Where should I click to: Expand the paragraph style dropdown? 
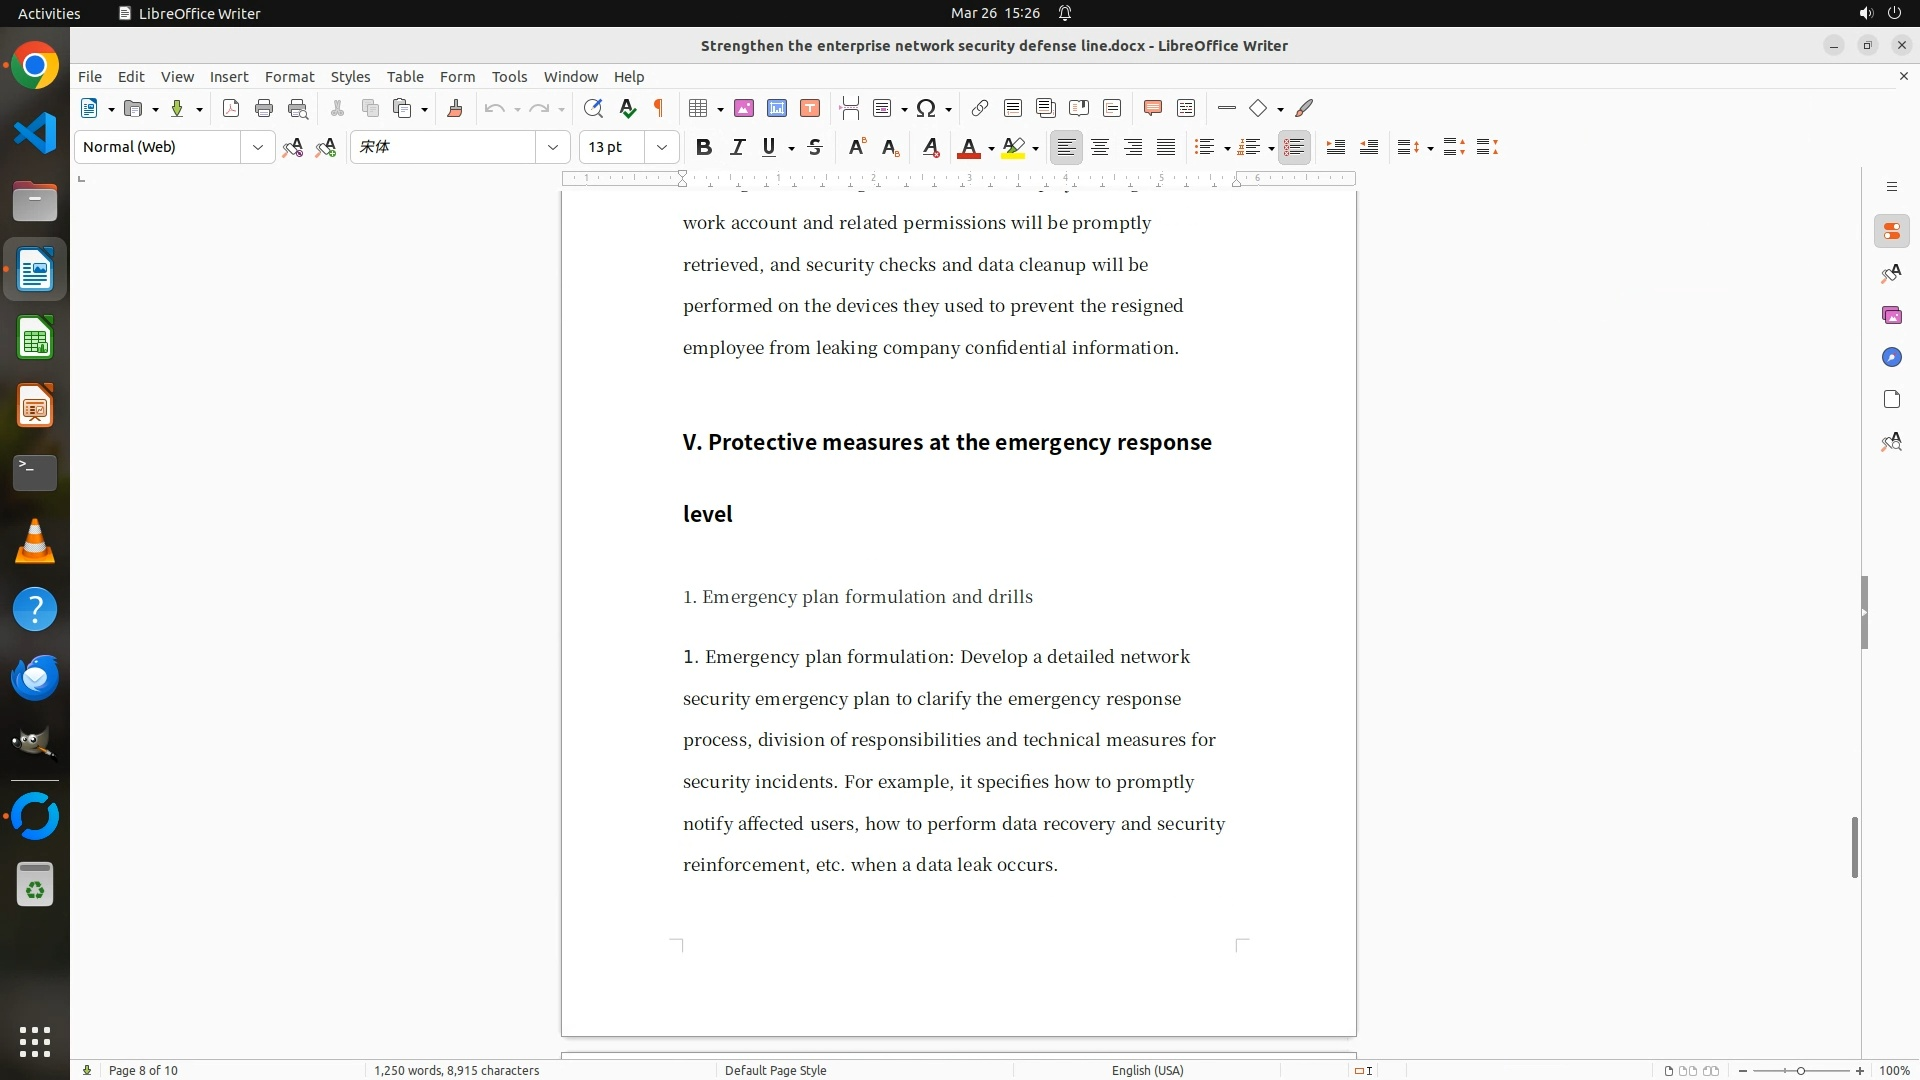point(258,147)
